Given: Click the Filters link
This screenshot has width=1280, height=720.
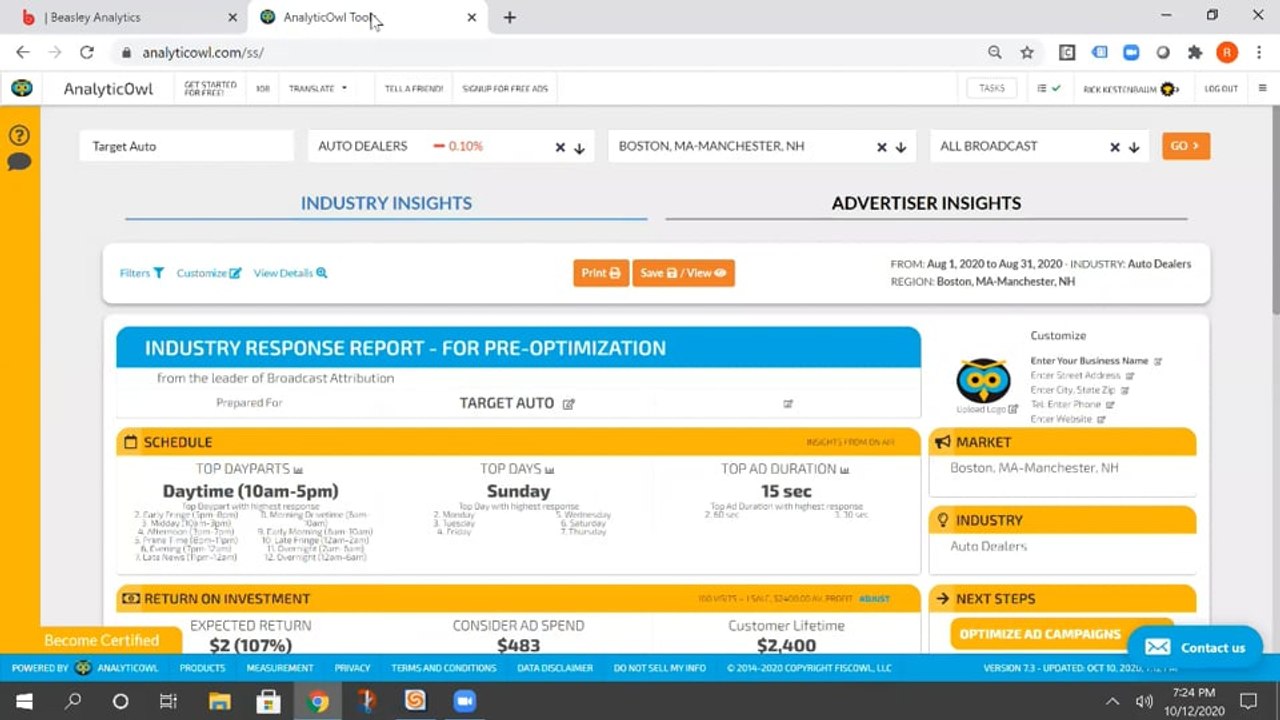Looking at the screenshot, I should point(141,273).
